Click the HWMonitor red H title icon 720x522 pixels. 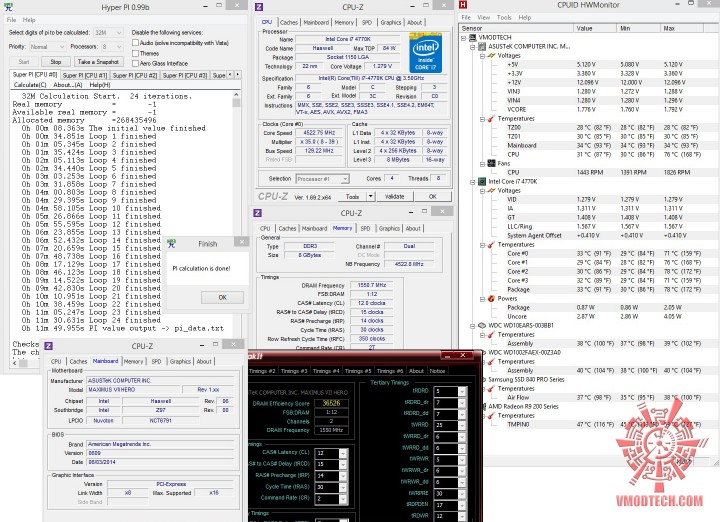[x=463, y=5]
